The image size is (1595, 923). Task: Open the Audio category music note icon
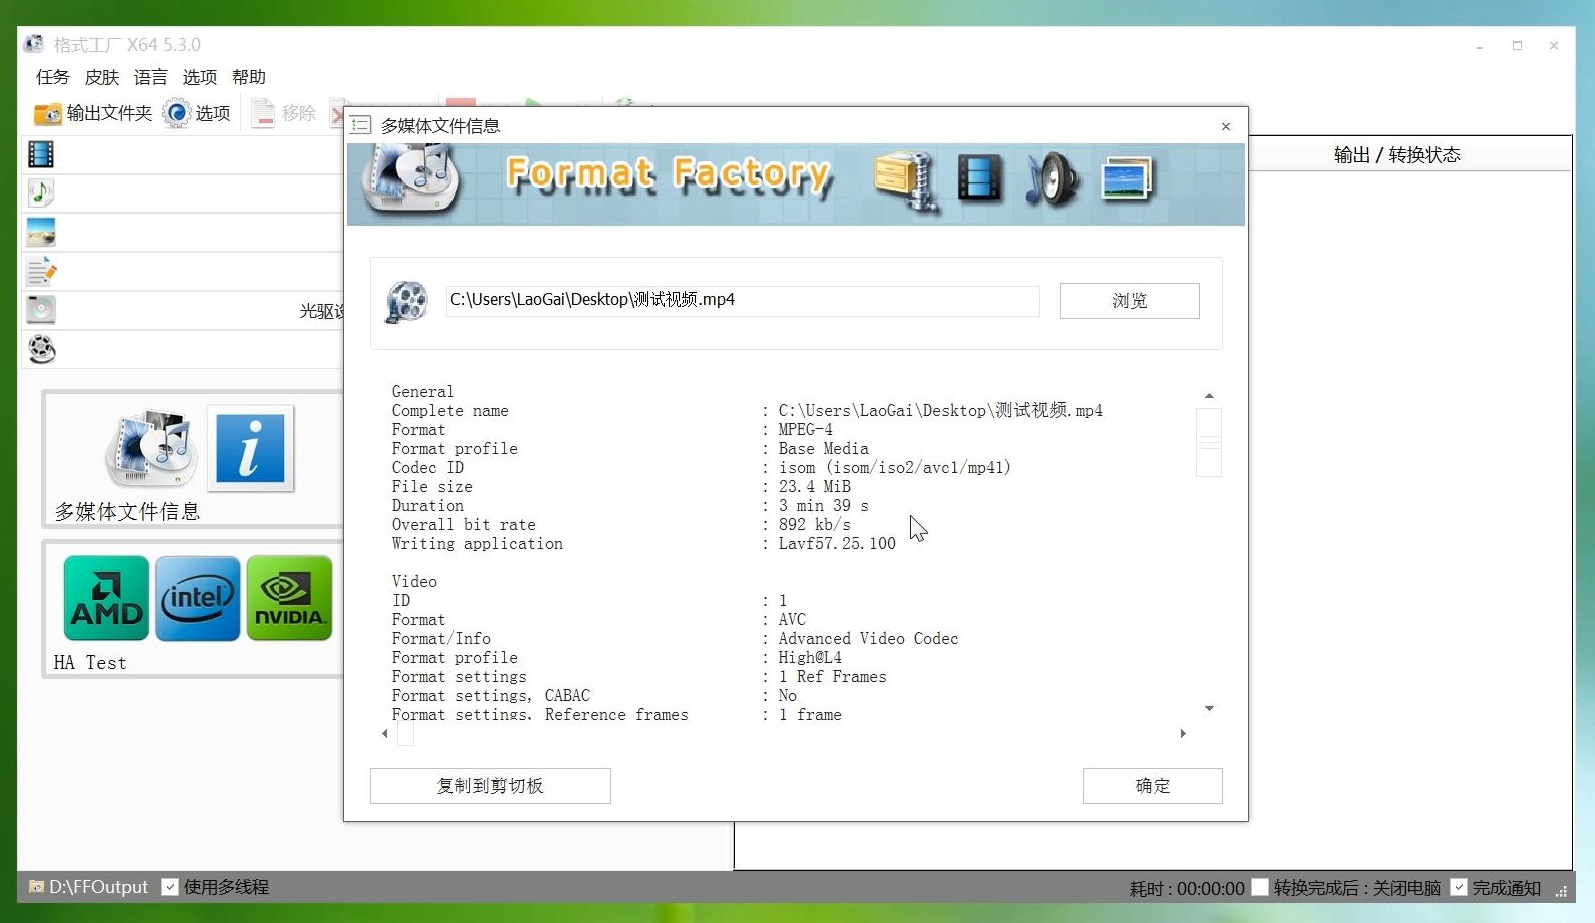tap(41, 192)
